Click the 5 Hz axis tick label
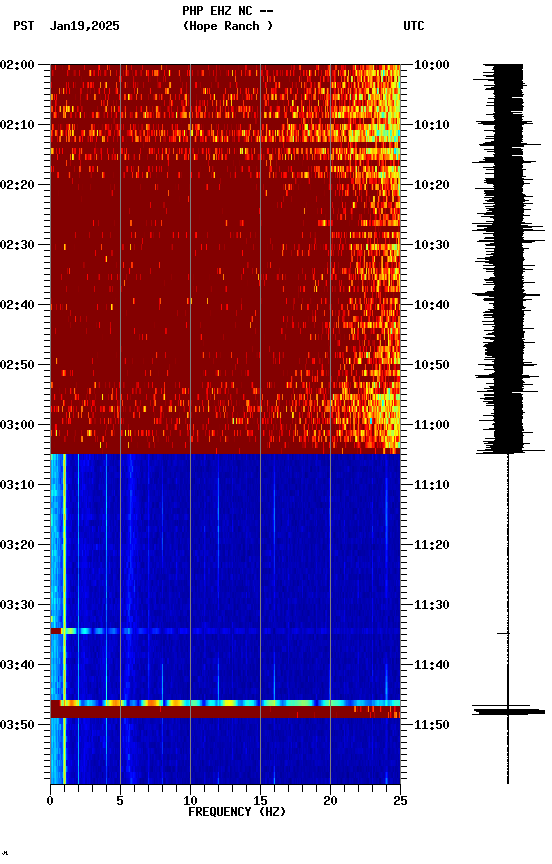 pos(120,801)
